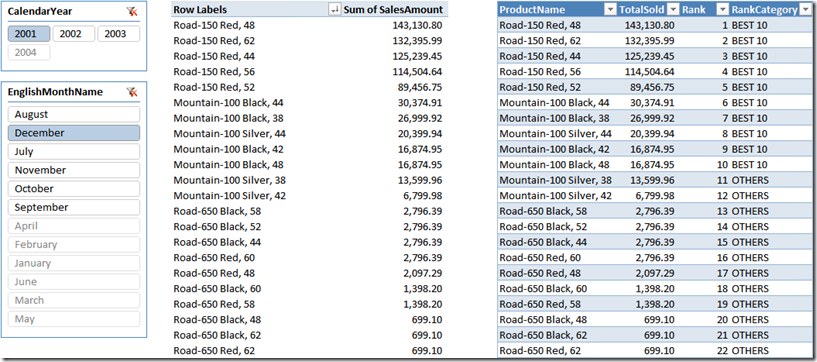Click the Sum of SalesAmount header
817x362 pixels.
(x=393, y=9)
